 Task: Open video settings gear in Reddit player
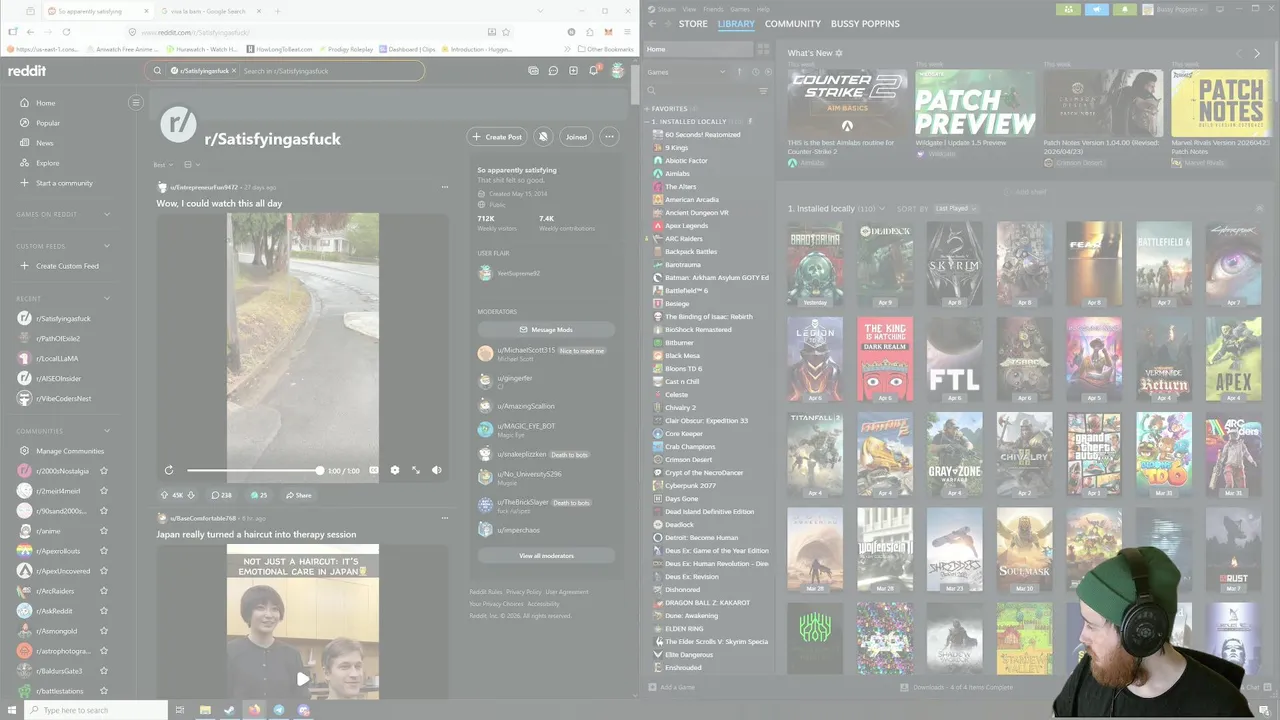point(395,470)
